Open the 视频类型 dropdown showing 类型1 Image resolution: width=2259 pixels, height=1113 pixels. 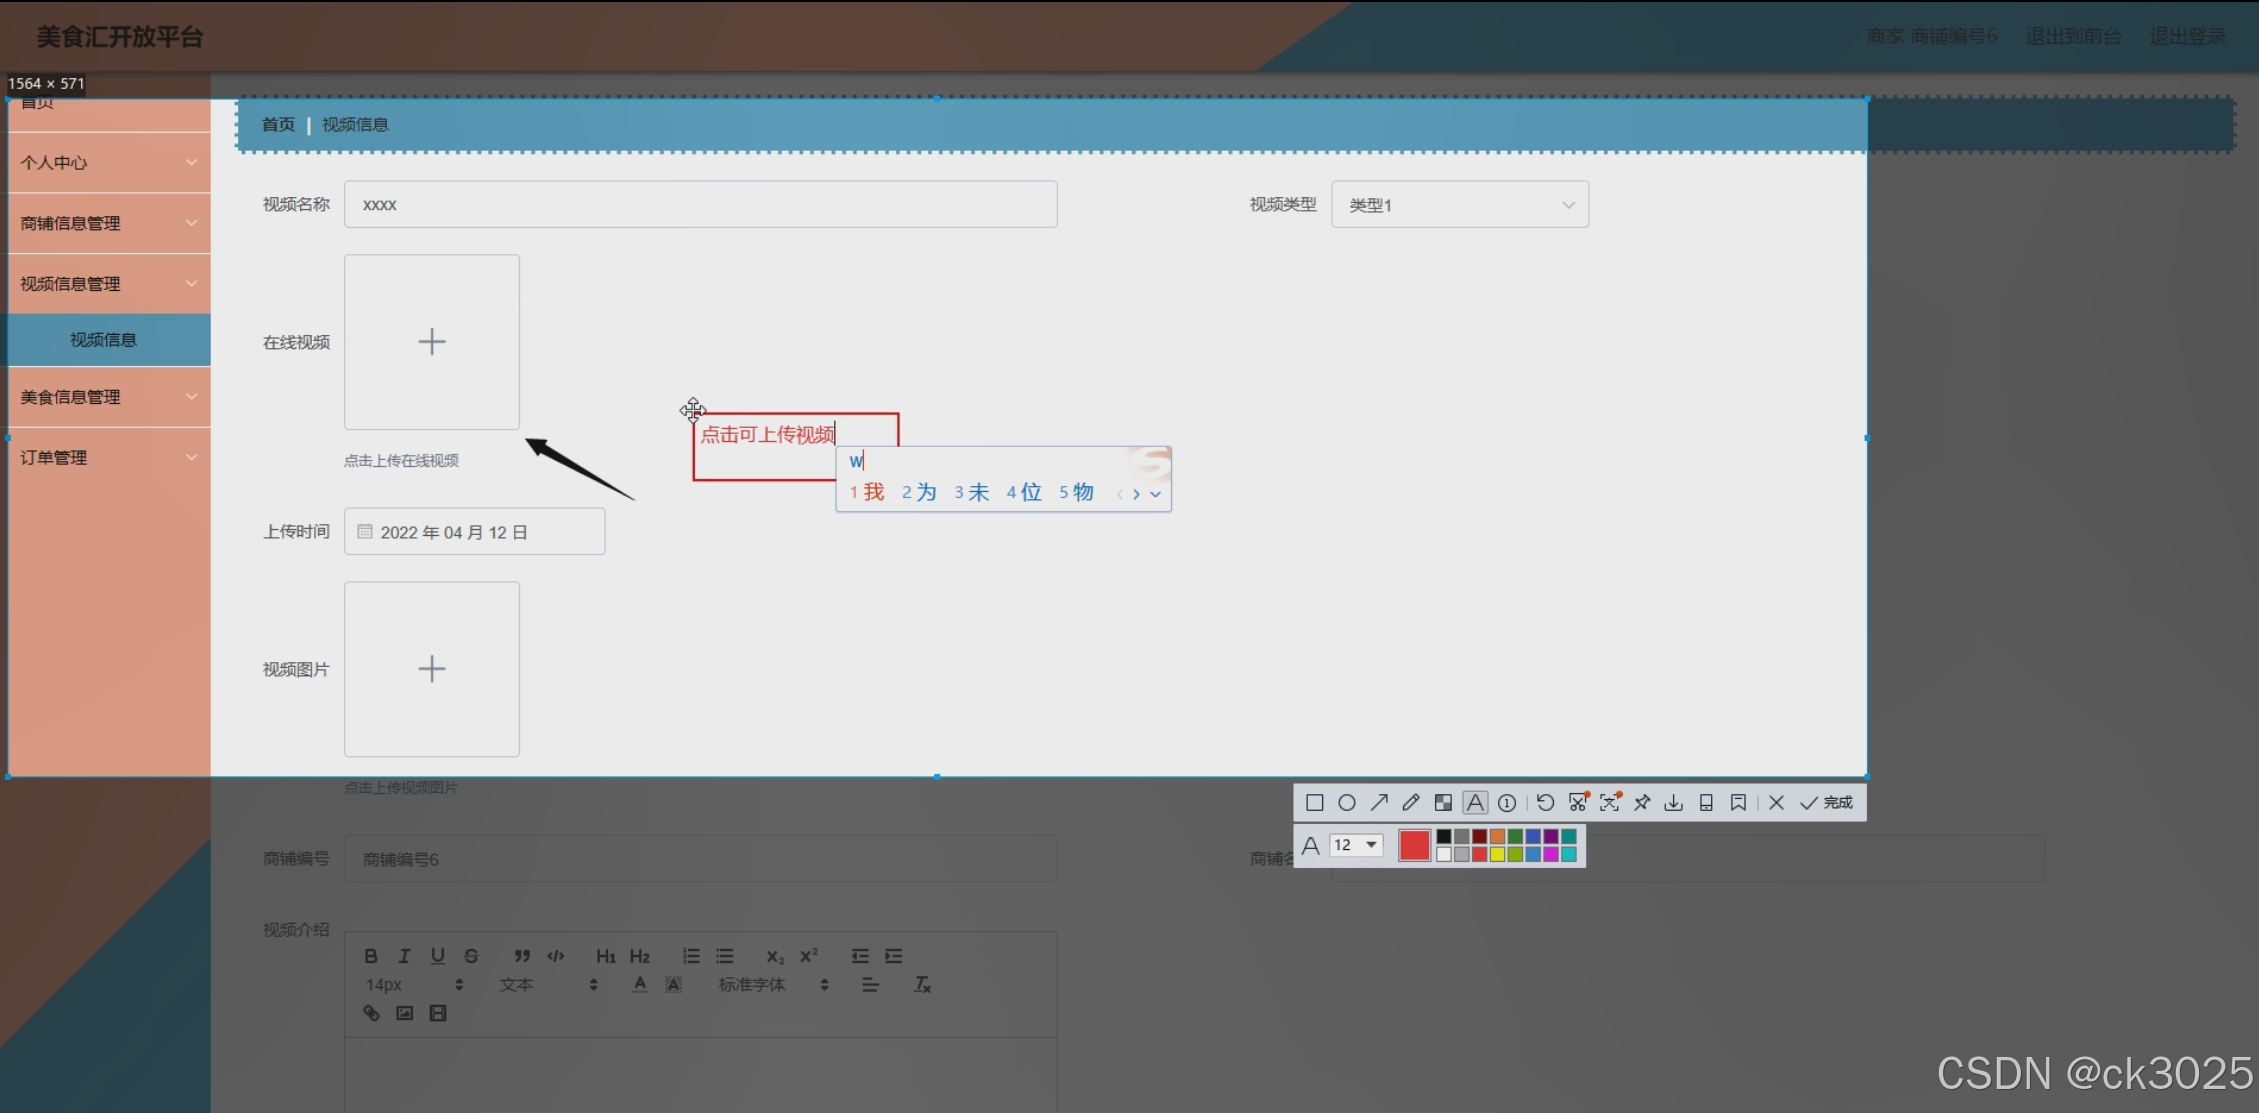[x=1459, y=205]
